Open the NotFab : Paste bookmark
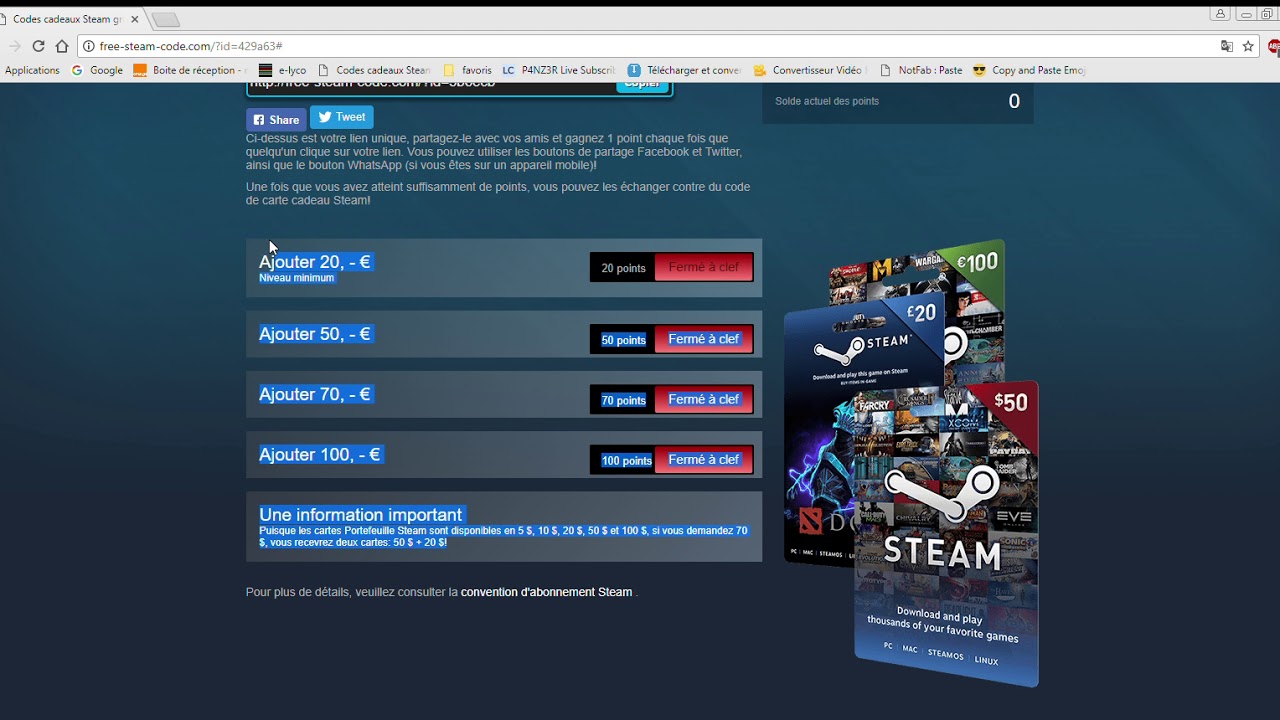The image size is (1280, 720). [x=921, y=70]
